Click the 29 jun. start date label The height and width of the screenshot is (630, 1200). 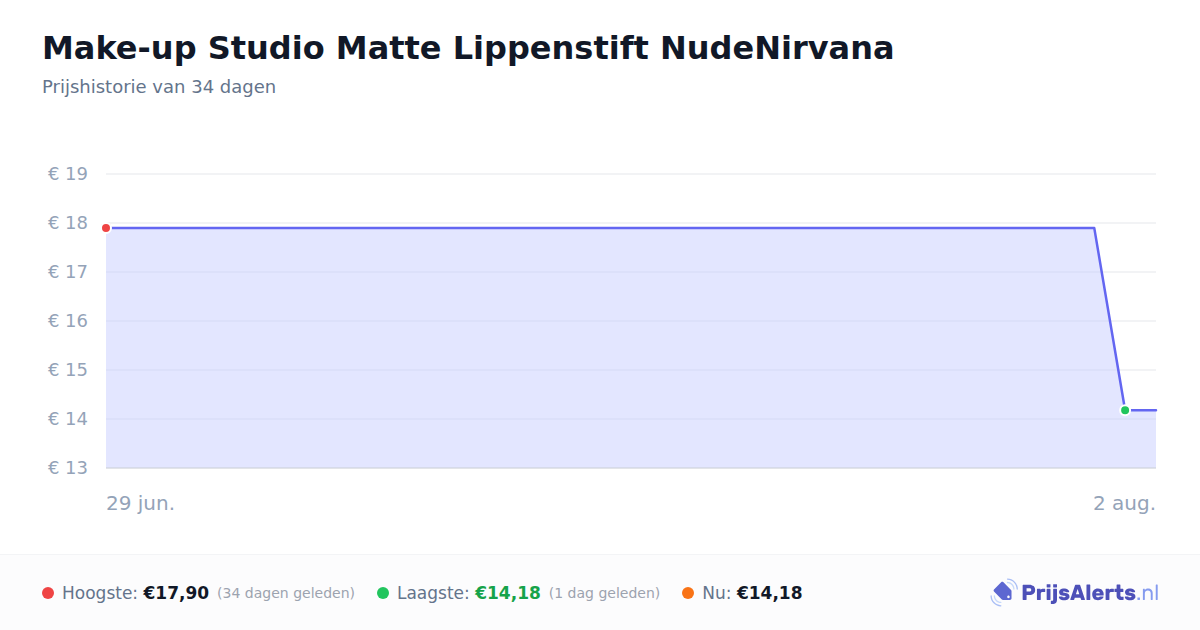141,503
